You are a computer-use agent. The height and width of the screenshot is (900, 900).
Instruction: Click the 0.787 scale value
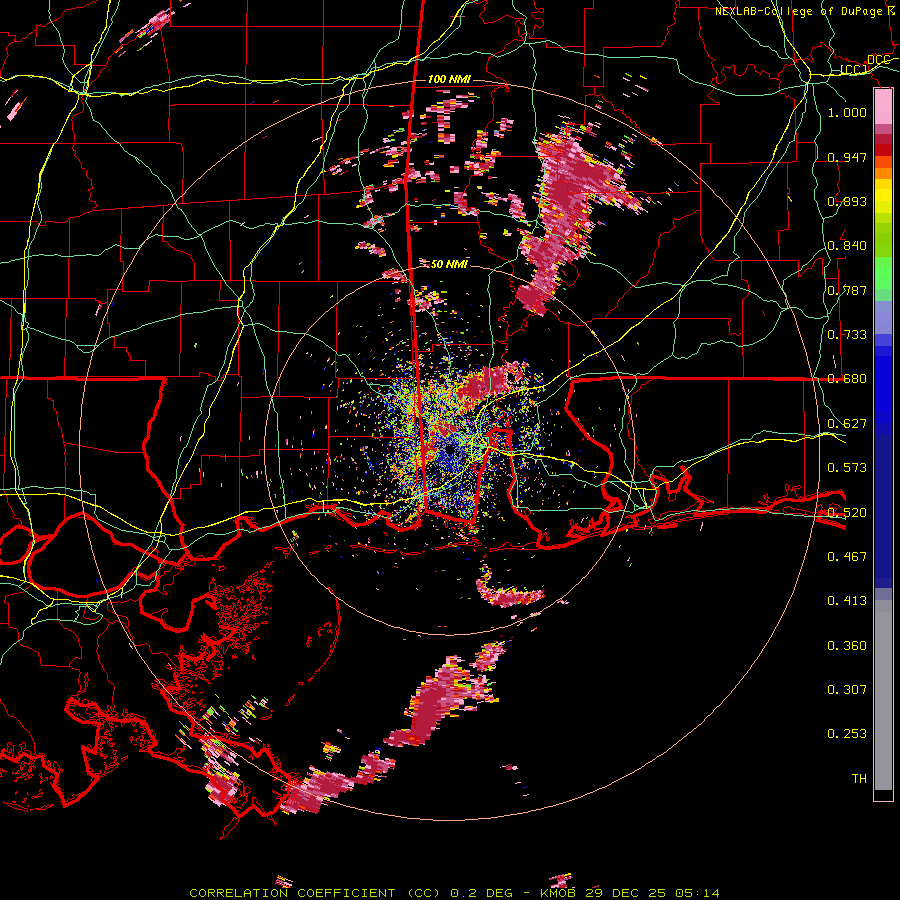pos(847,290)
